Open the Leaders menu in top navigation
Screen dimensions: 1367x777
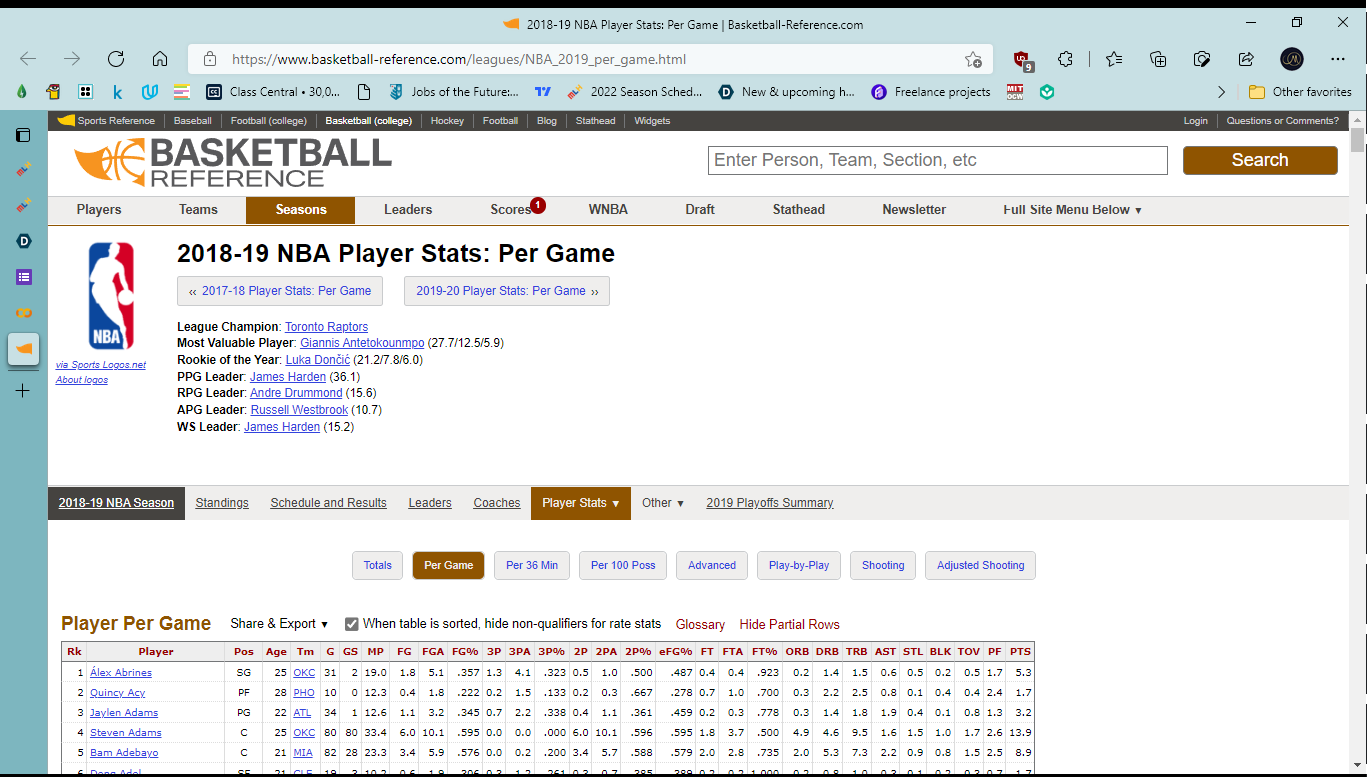[x=408, y=210]
